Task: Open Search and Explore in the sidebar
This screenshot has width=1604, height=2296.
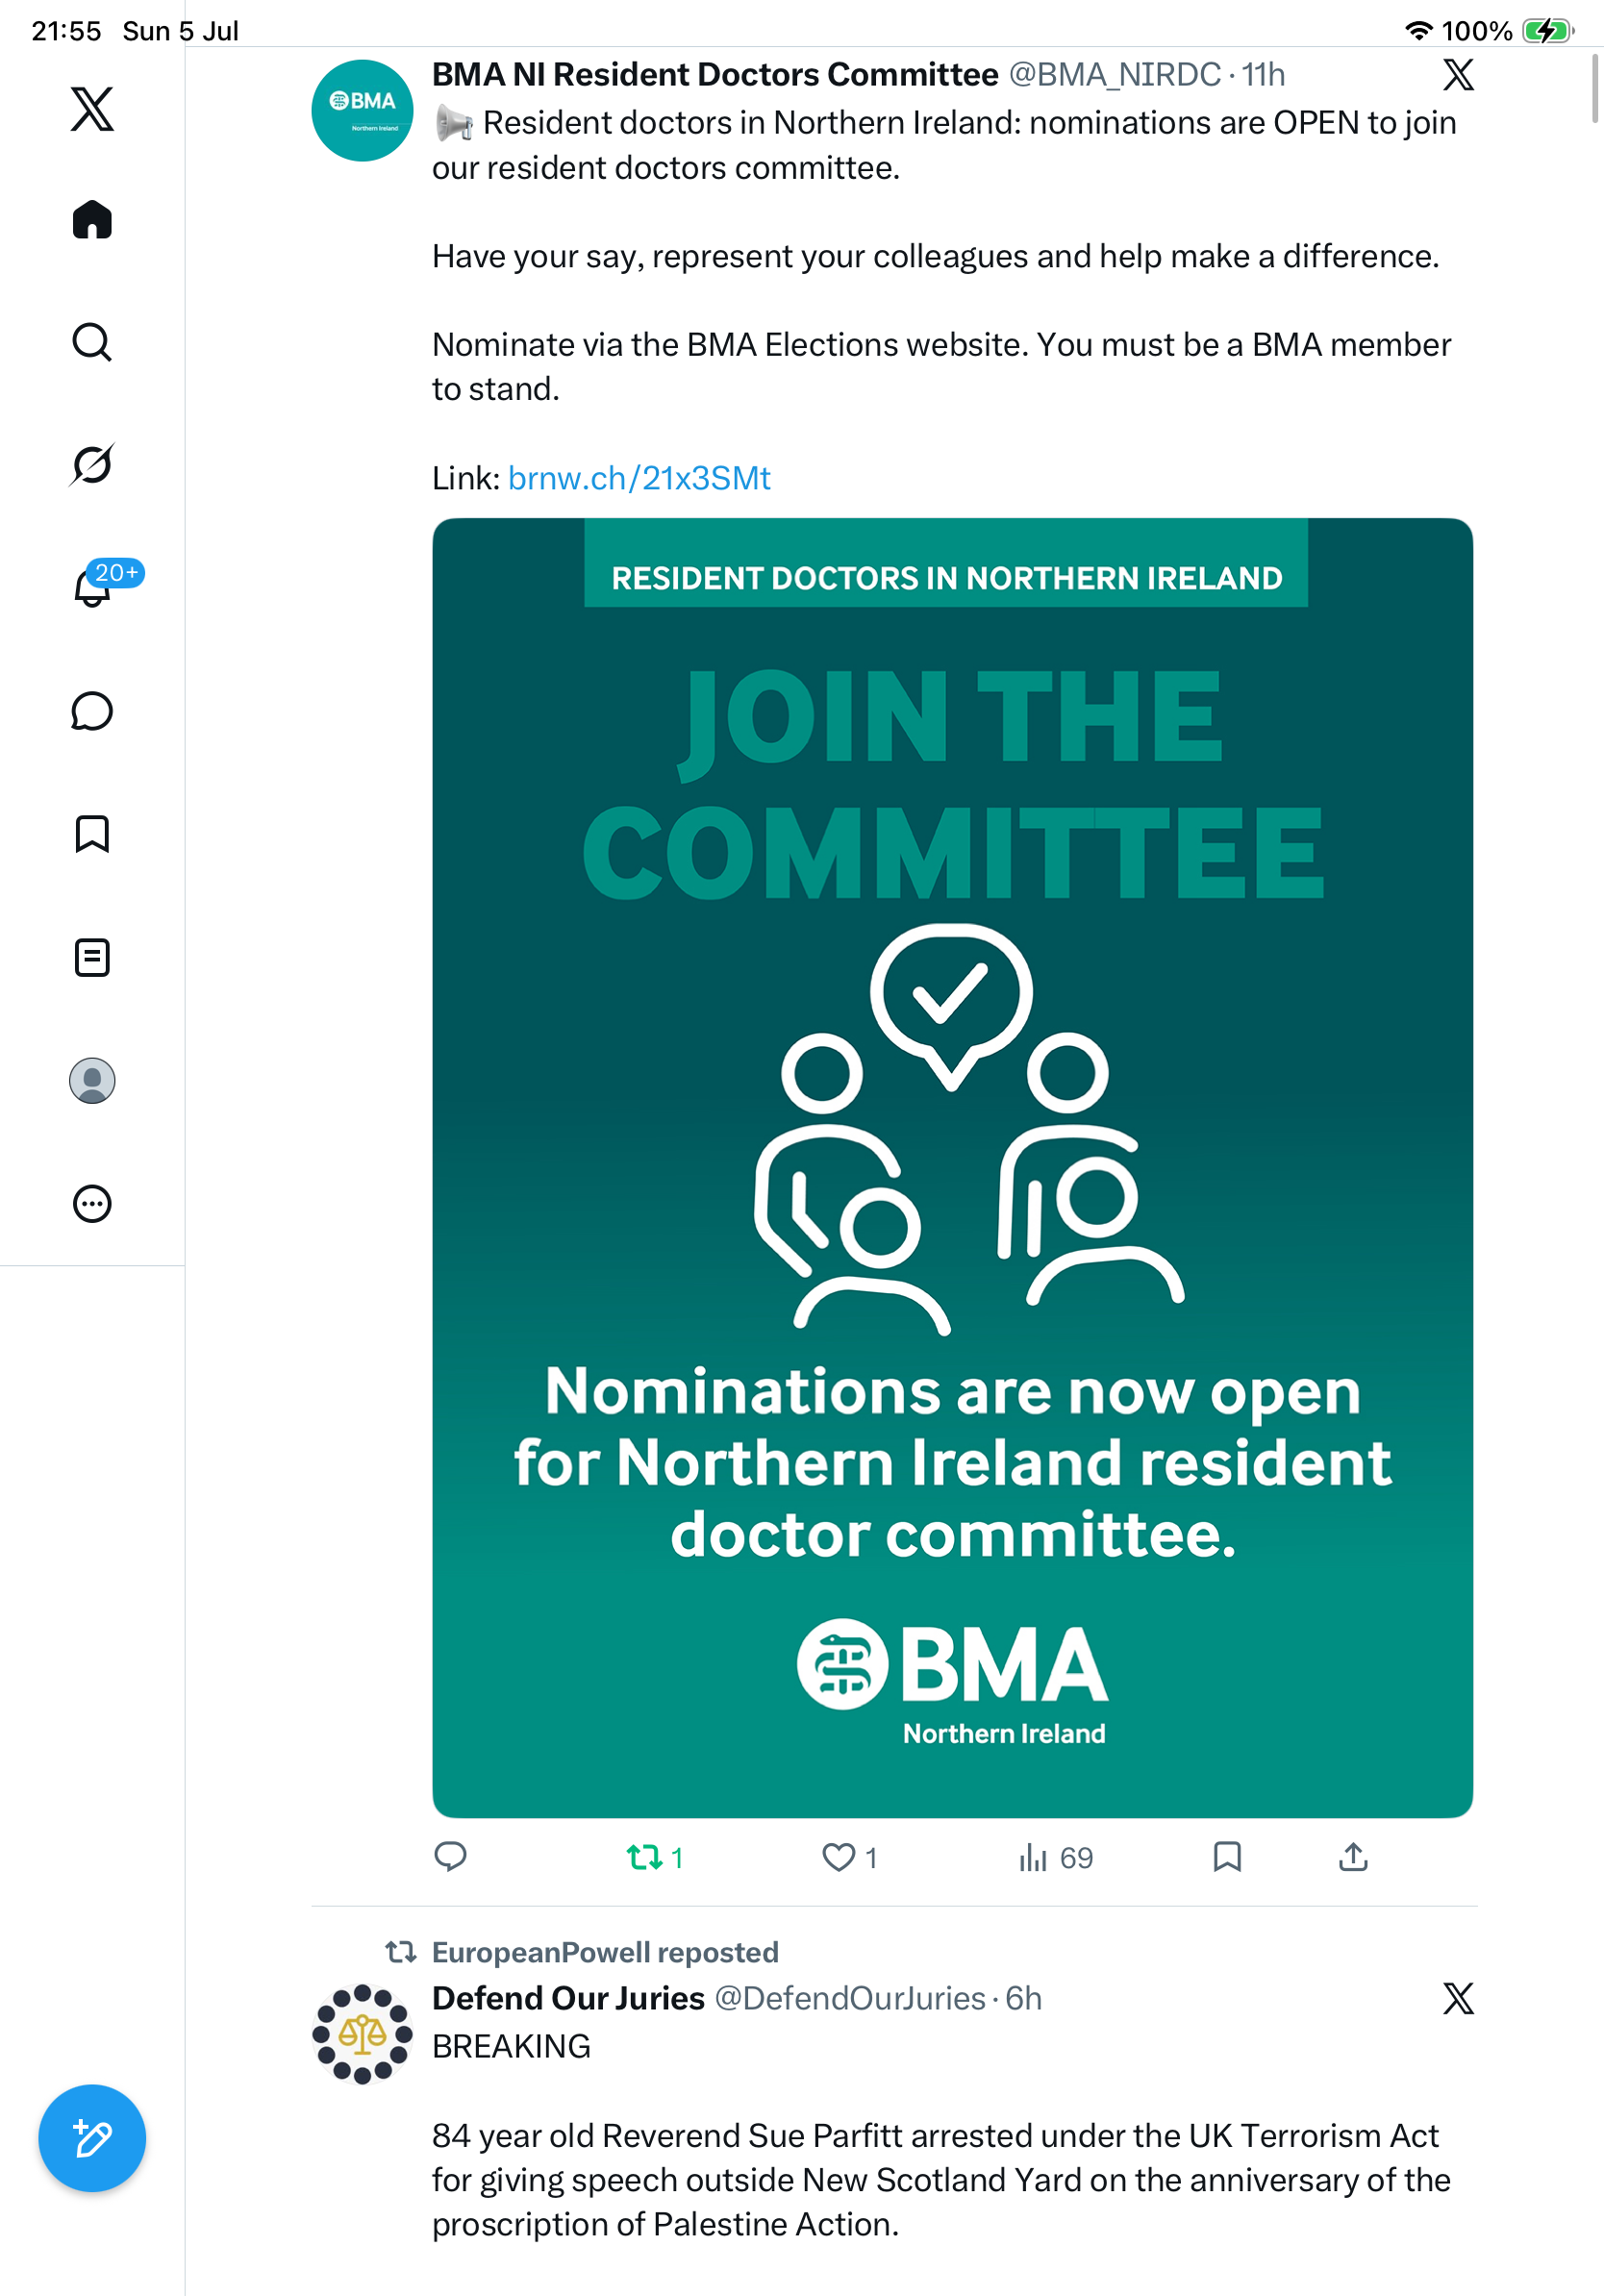Action: [x=92, y=342]
